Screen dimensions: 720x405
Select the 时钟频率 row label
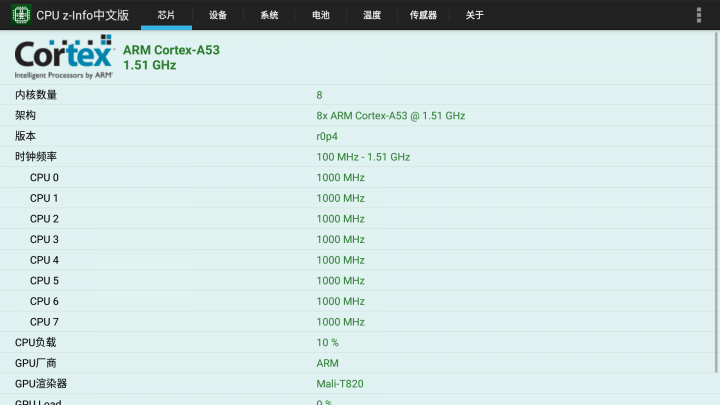tap(36, 157)
